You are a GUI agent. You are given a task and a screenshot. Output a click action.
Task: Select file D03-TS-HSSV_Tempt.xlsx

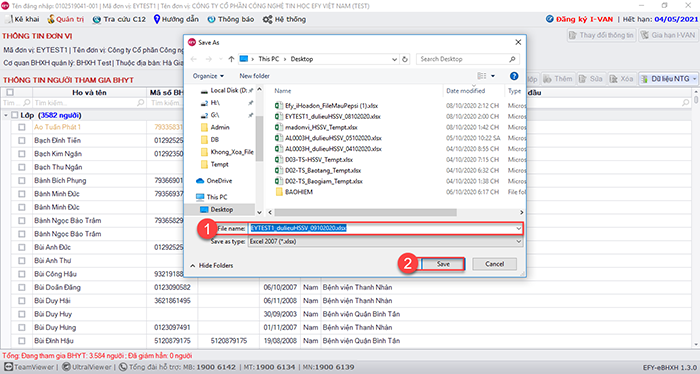point(314,159)
